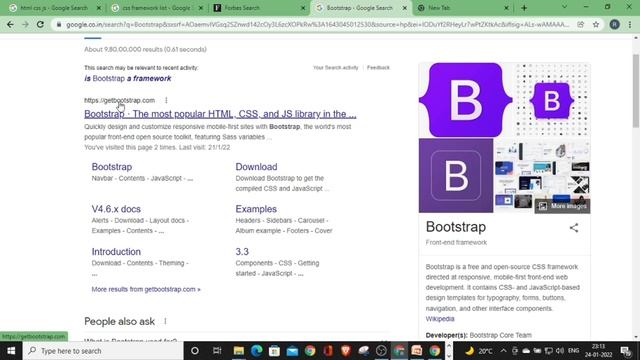Share the Bootstrap knowledge panel
This screenshot has height=360, width=640.
[x=574, y=228]
